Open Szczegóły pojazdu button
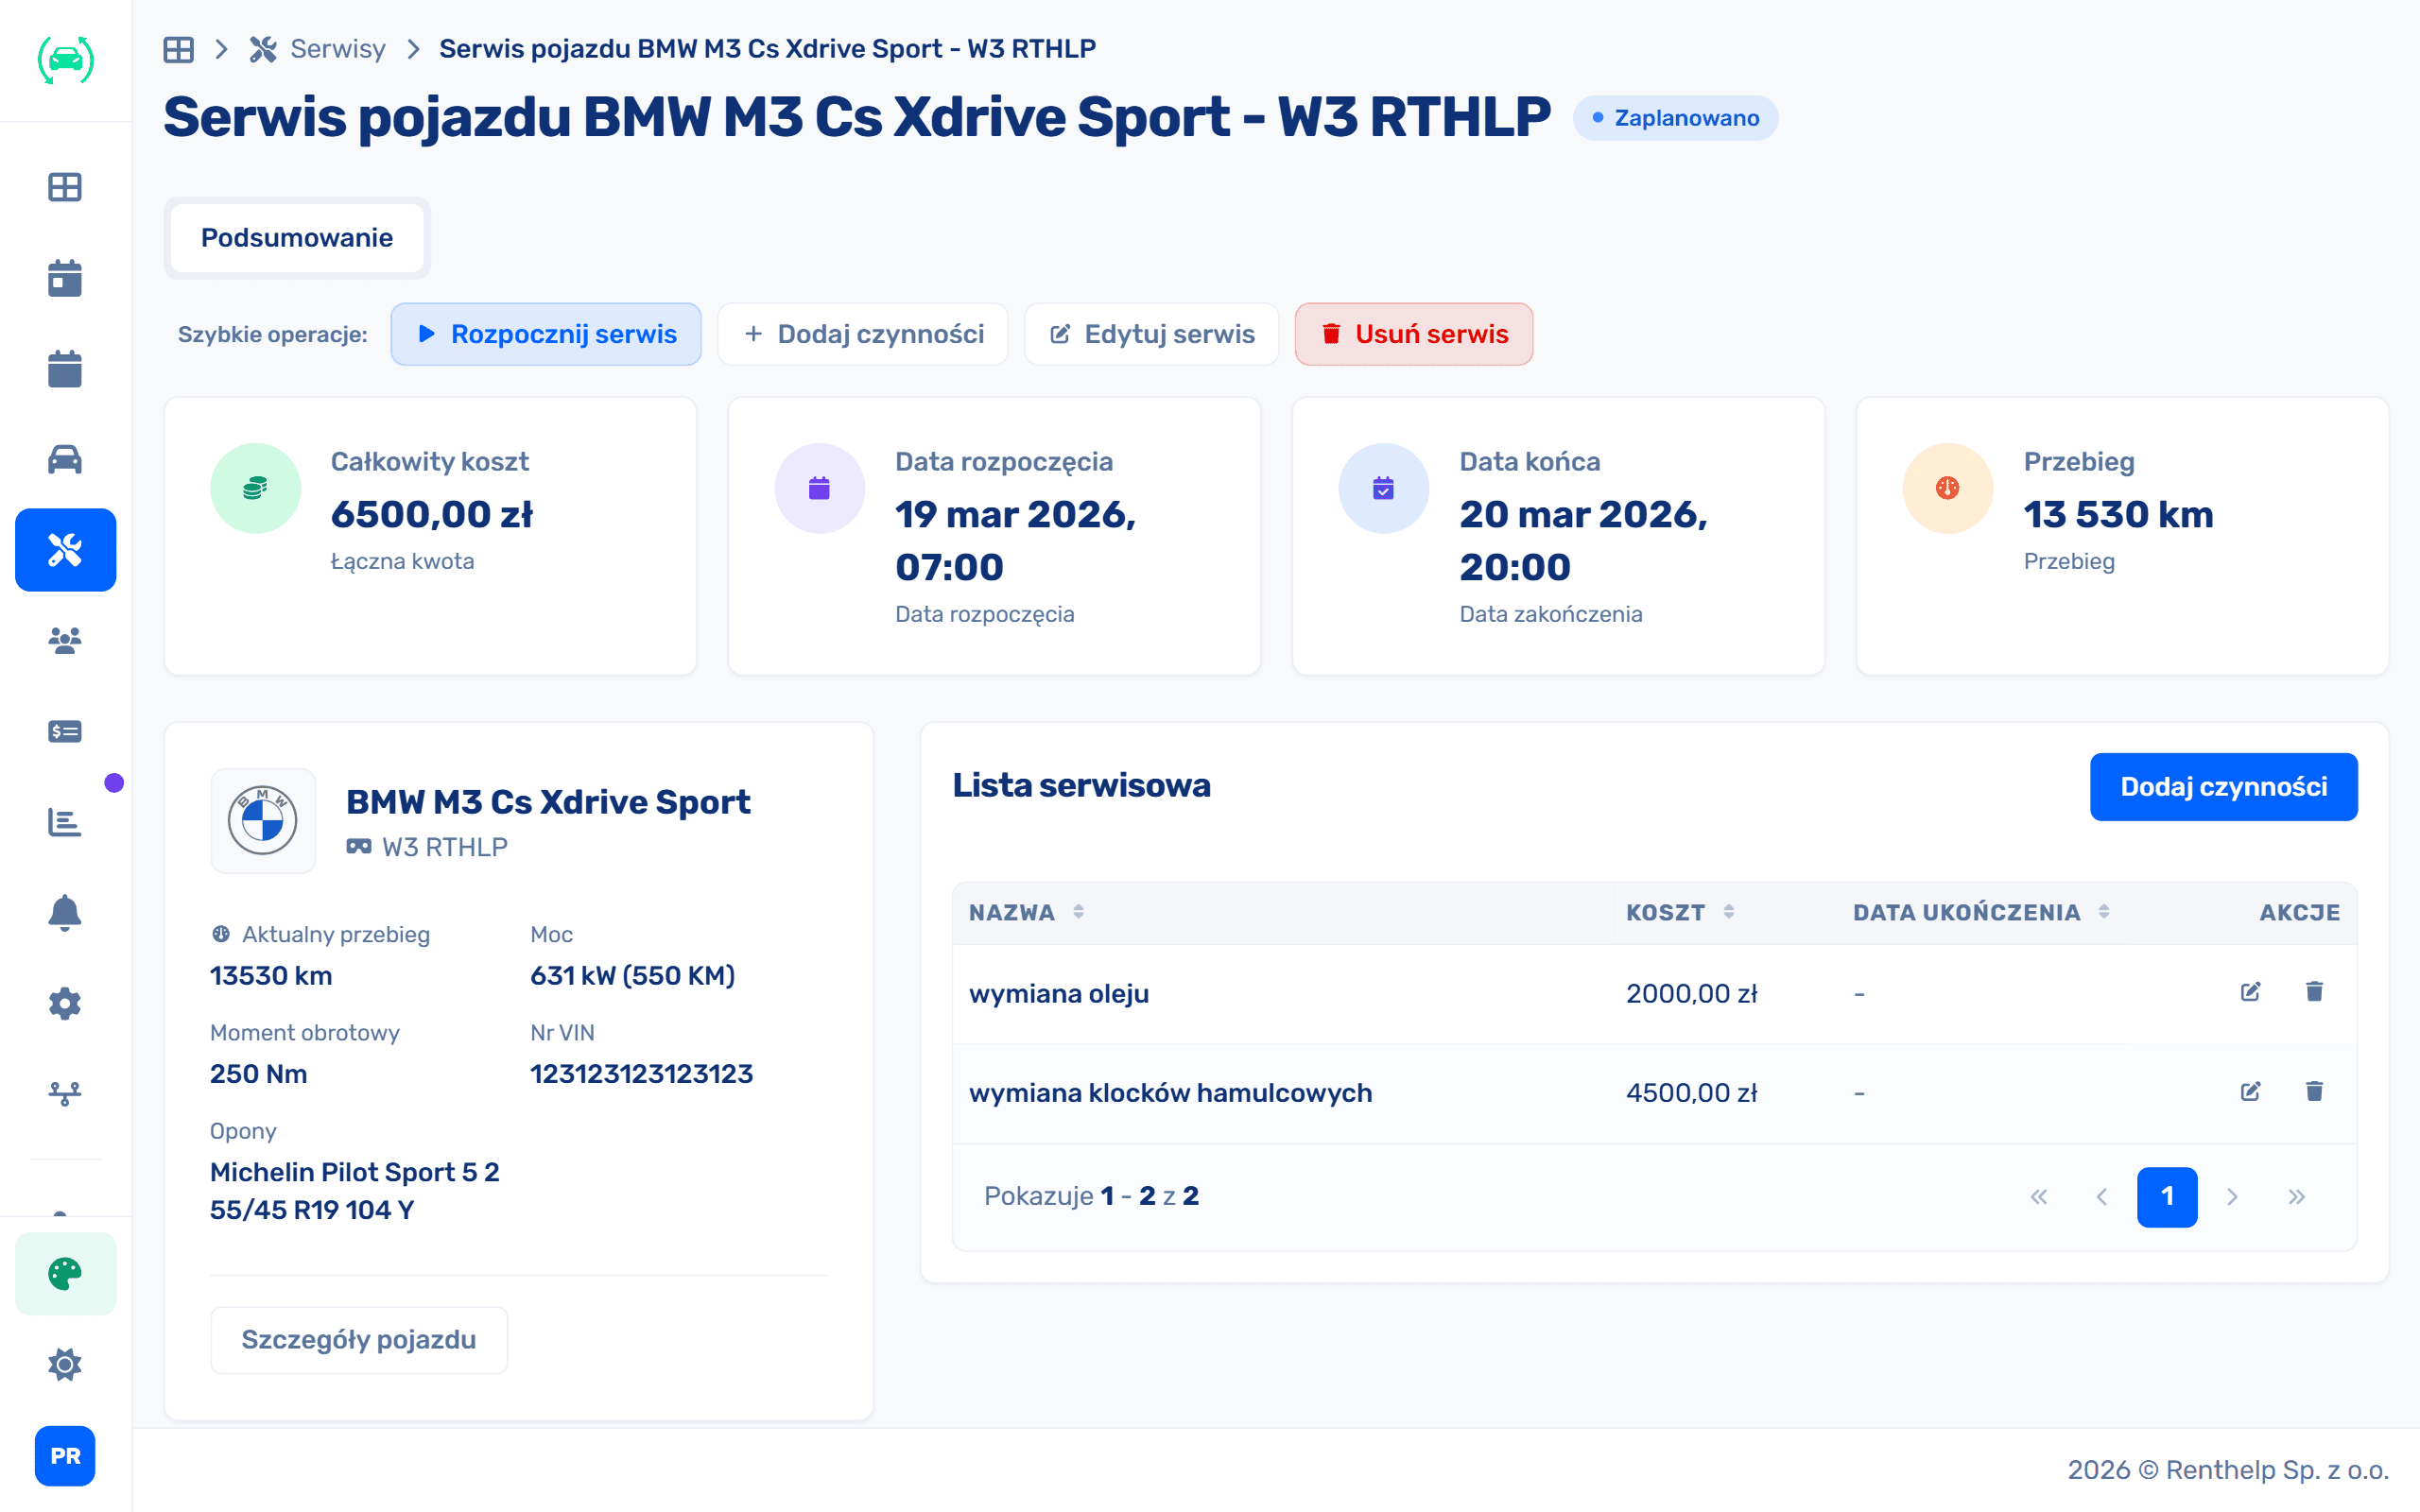Viewport: 2420px width, 1512px height. tap(359, 1340)
